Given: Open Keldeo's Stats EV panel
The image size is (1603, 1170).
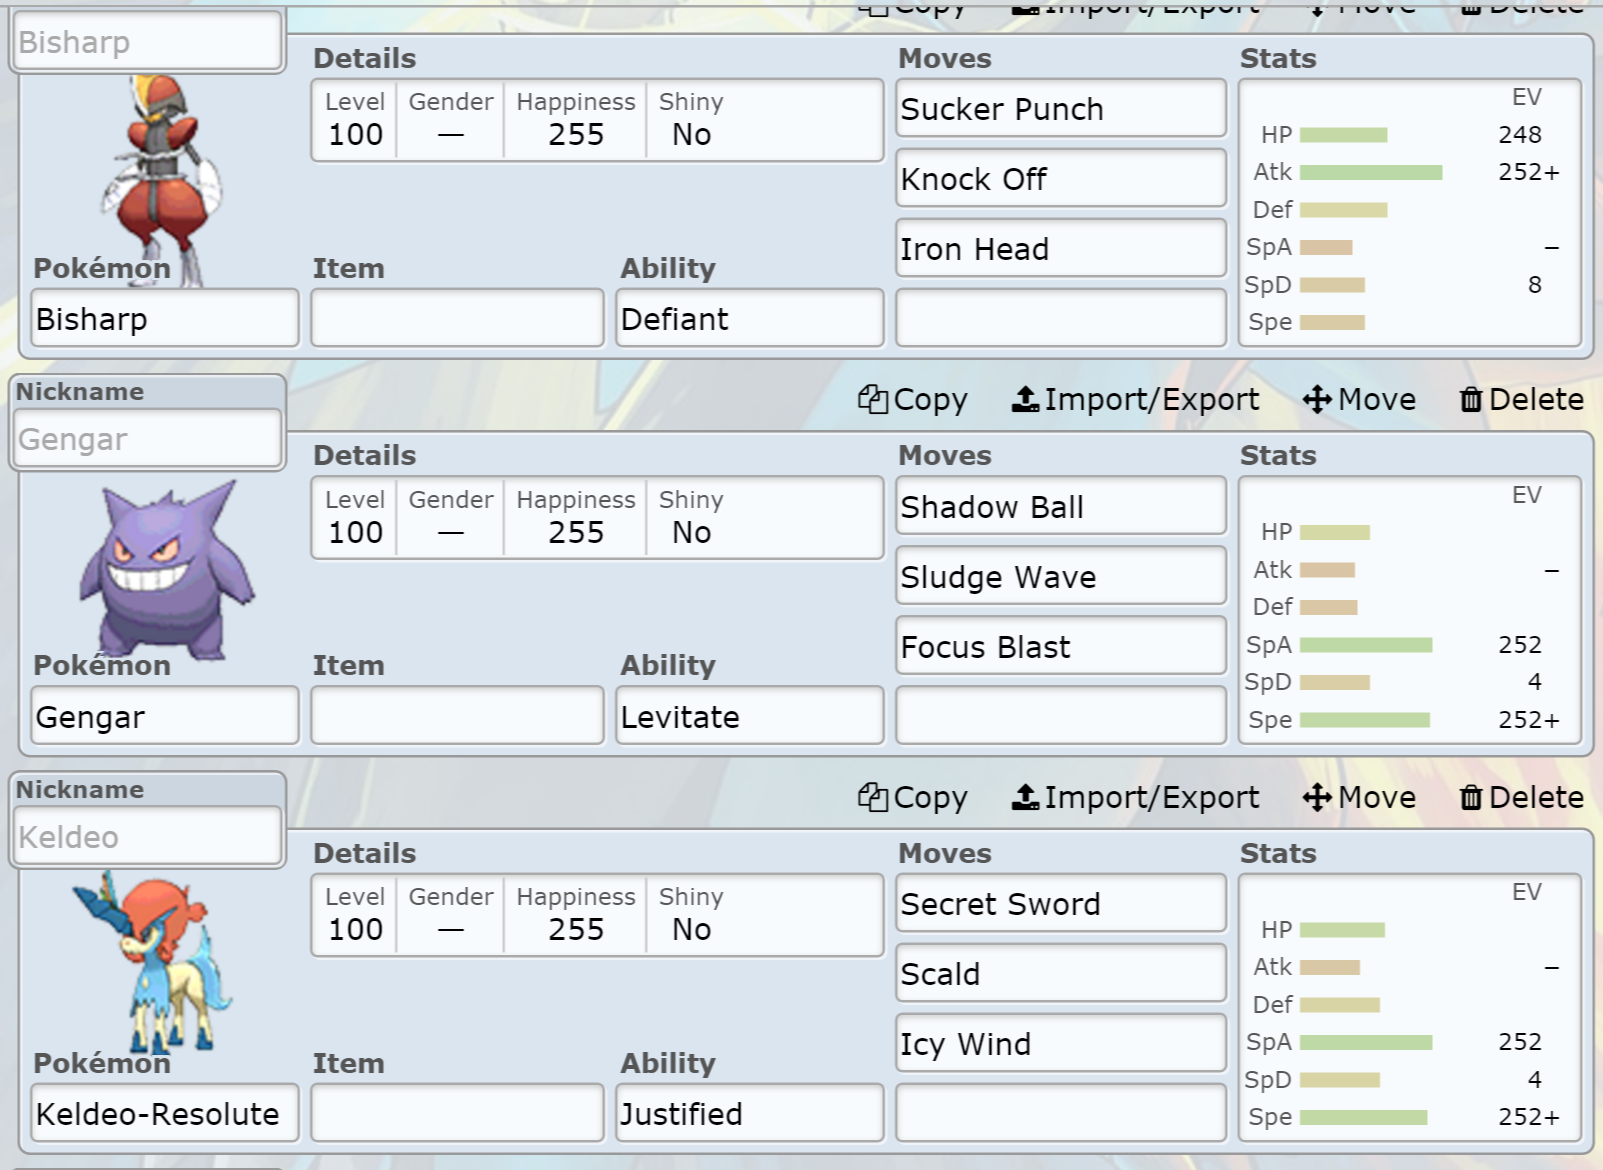Looking at the screenshot, I should 1410,1008.
